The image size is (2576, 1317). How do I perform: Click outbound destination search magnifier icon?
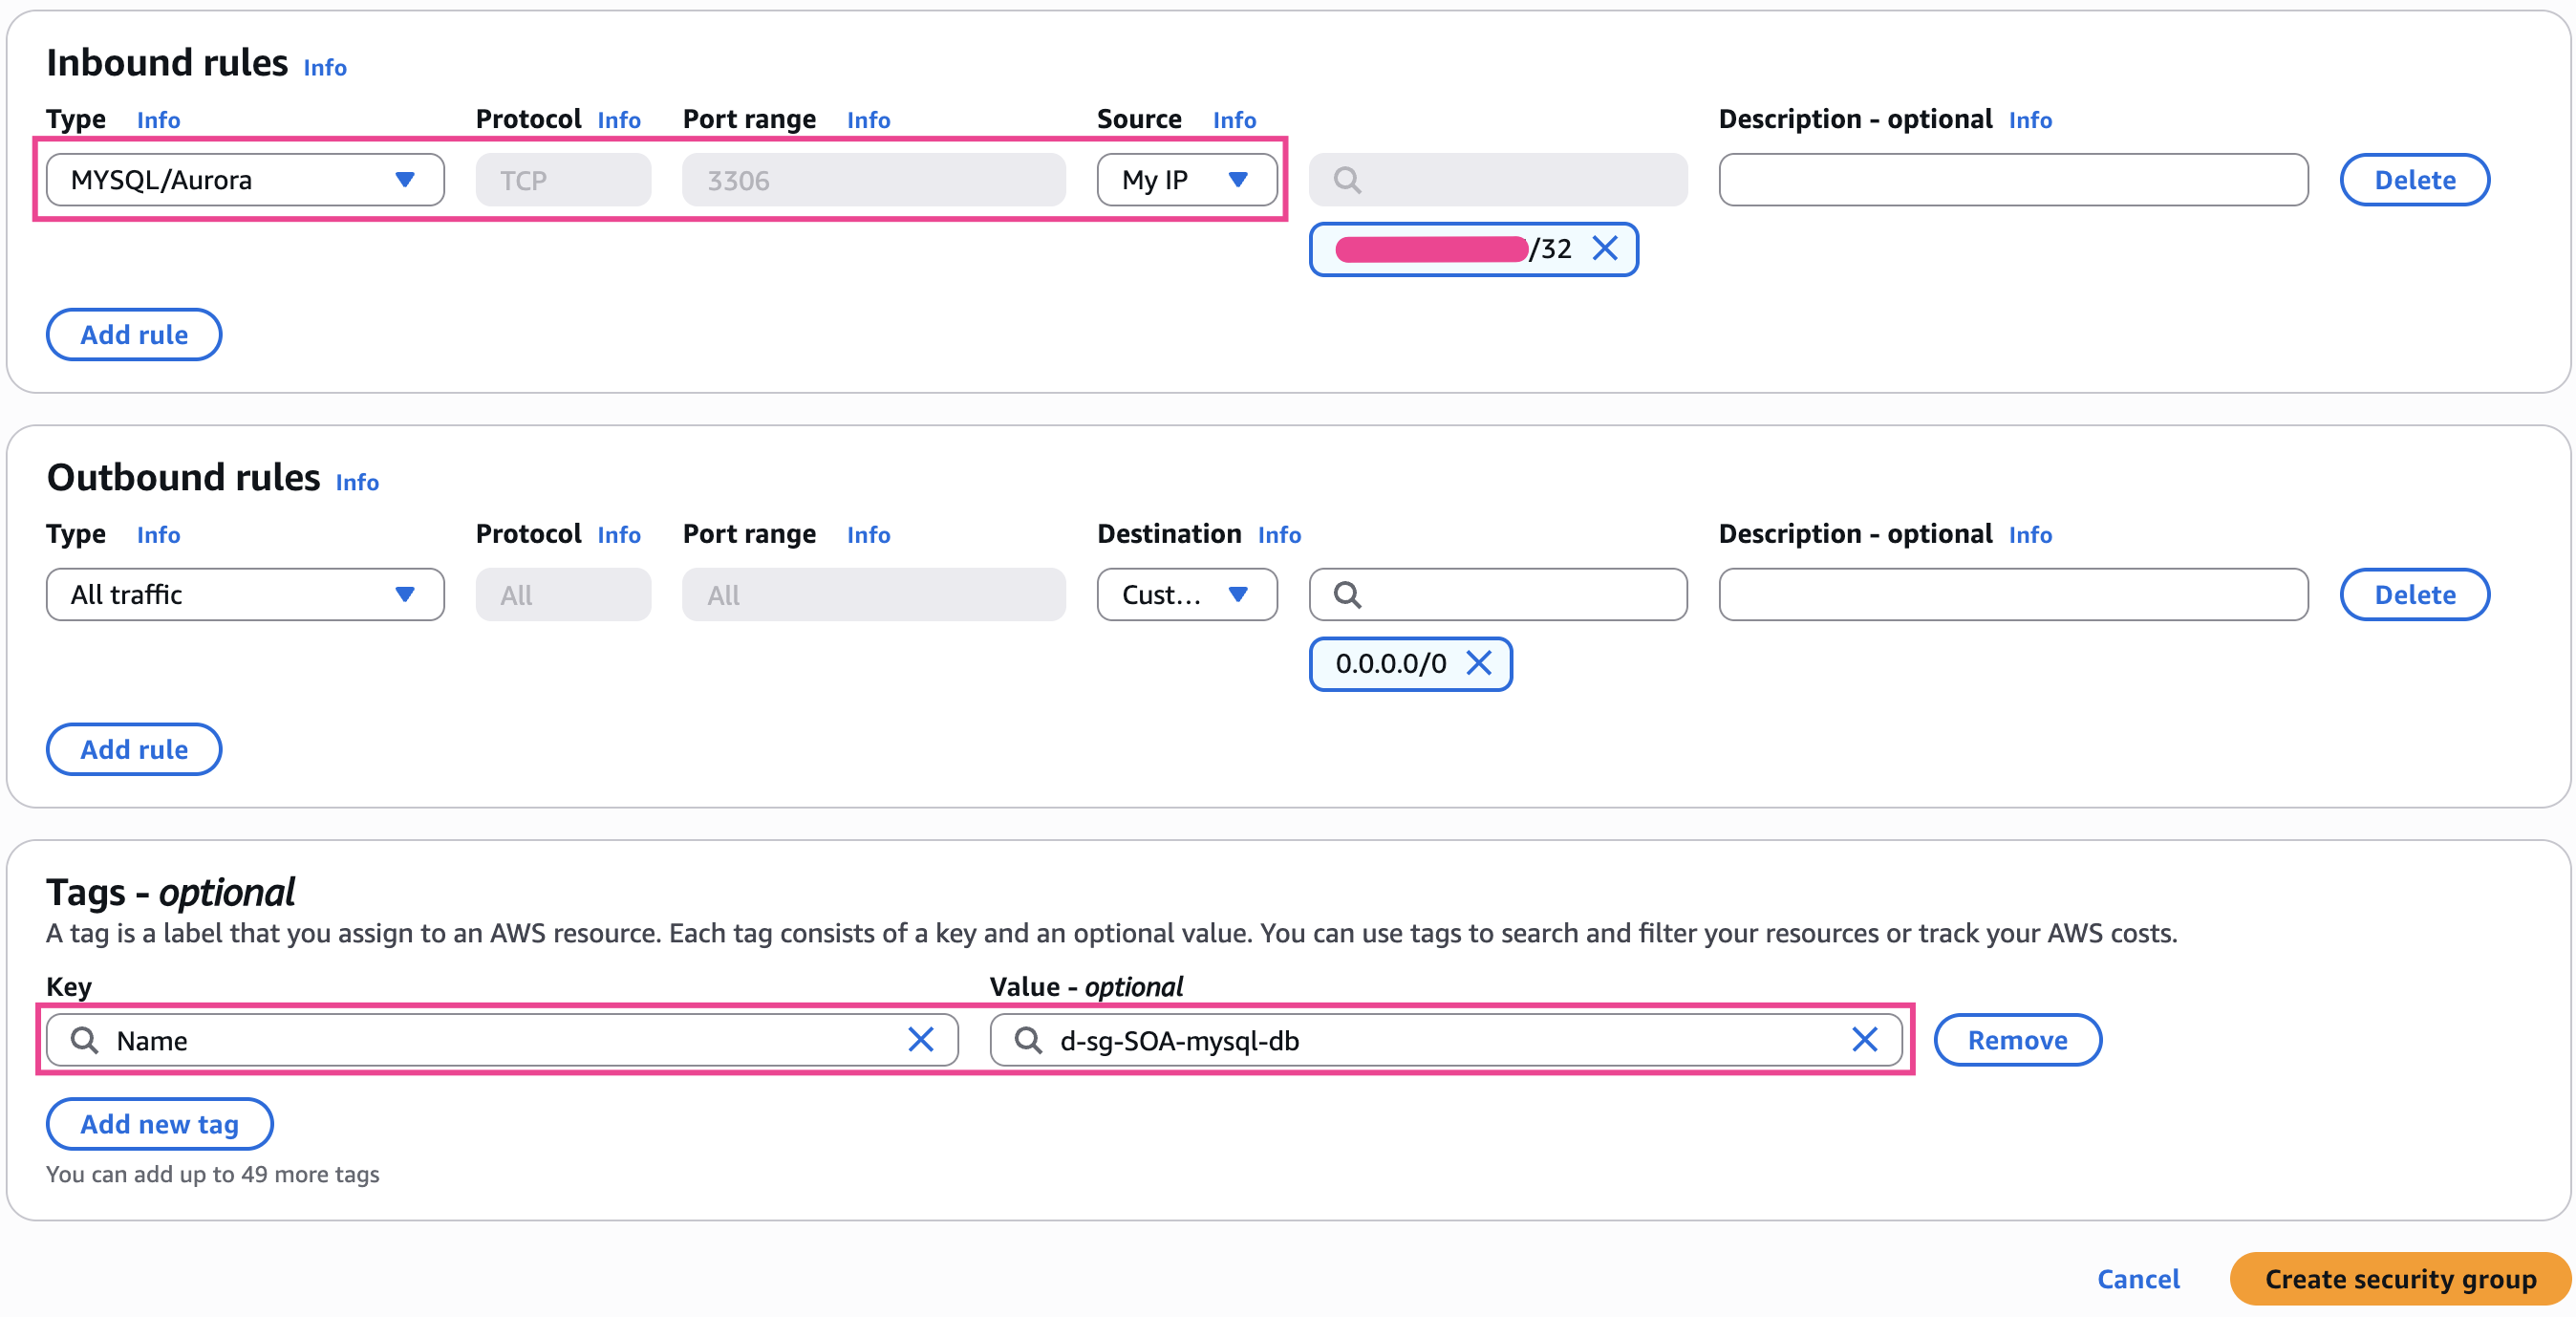pos(1347,595)
